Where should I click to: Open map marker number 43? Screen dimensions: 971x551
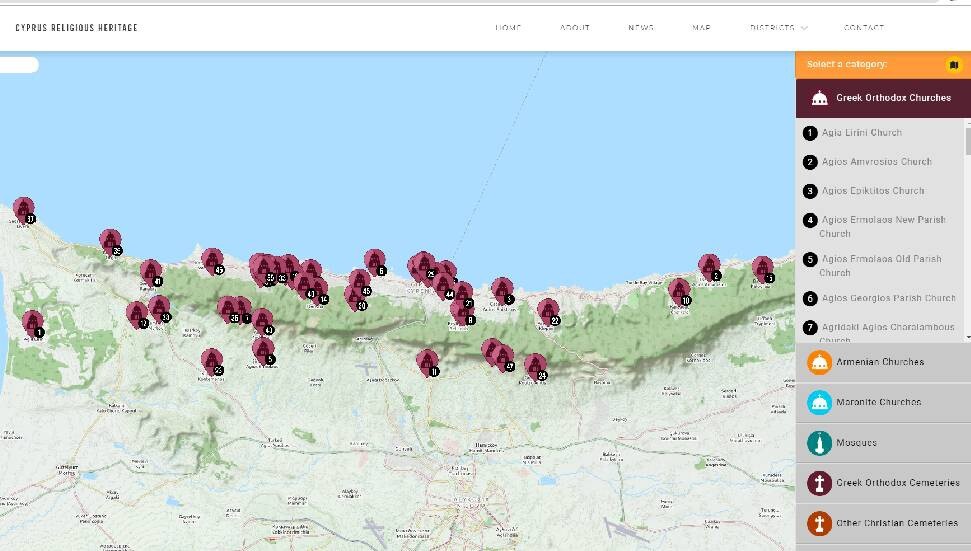tap(262, 321)
